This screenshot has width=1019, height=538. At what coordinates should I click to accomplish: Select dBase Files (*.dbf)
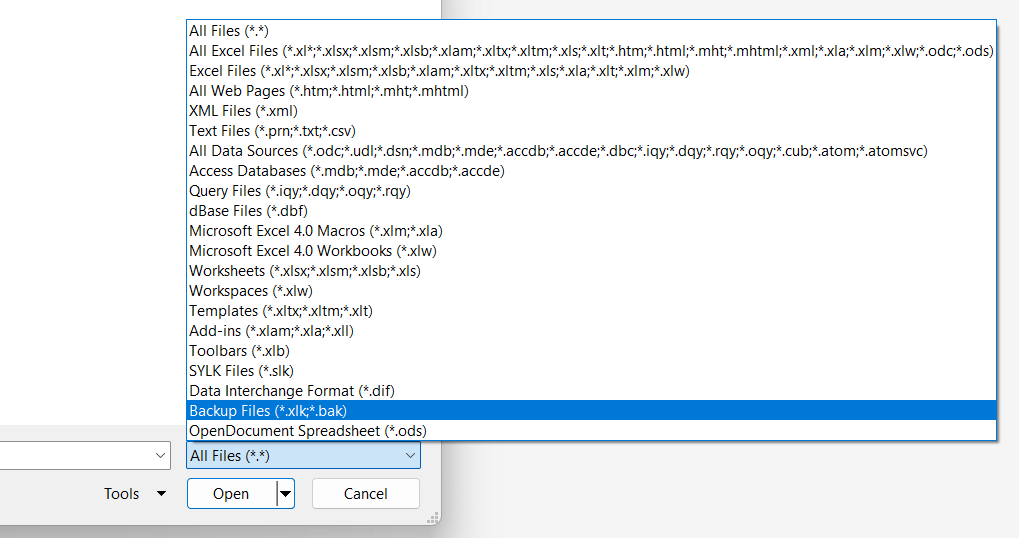(591, 211)
